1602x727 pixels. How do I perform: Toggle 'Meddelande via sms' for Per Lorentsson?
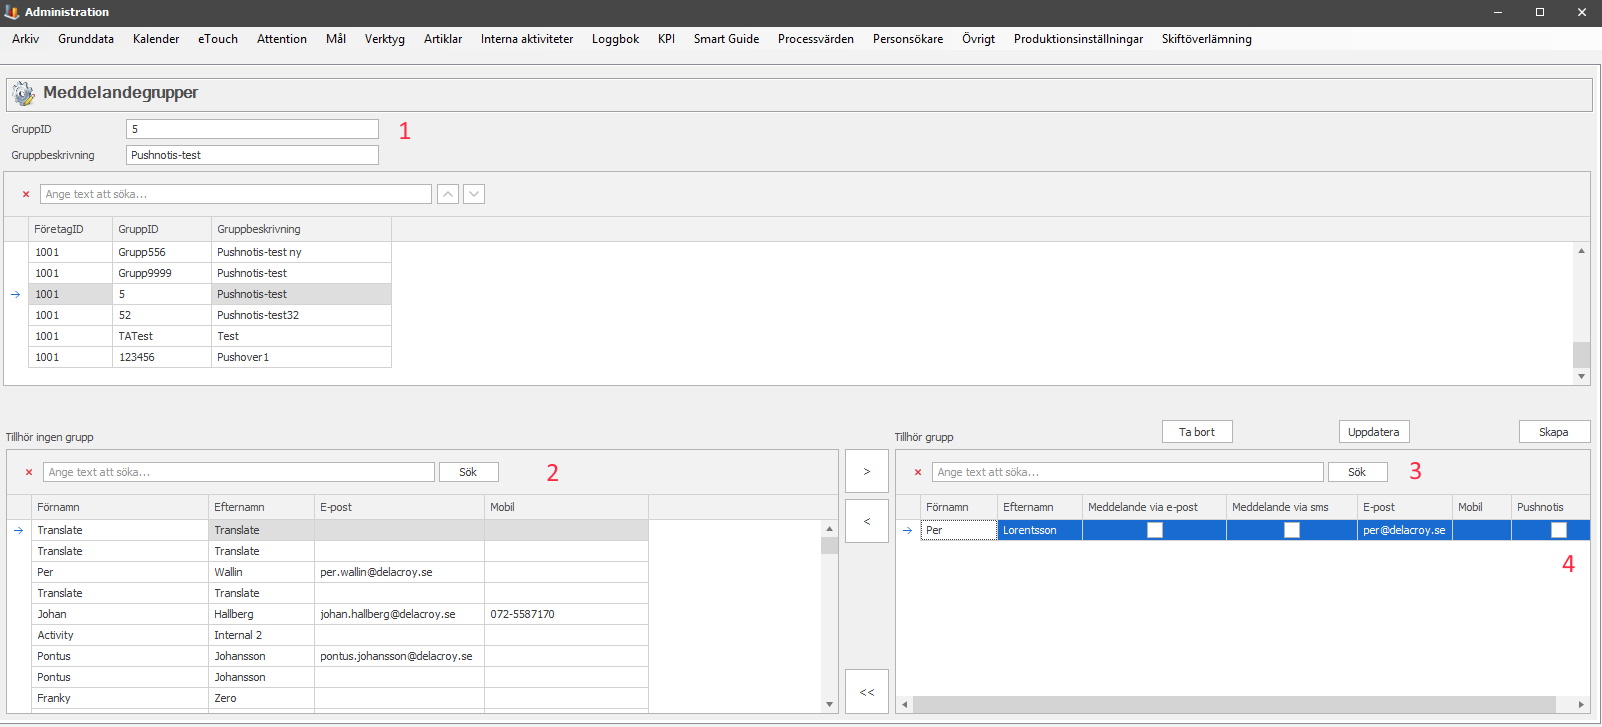tap(1291, 530)
